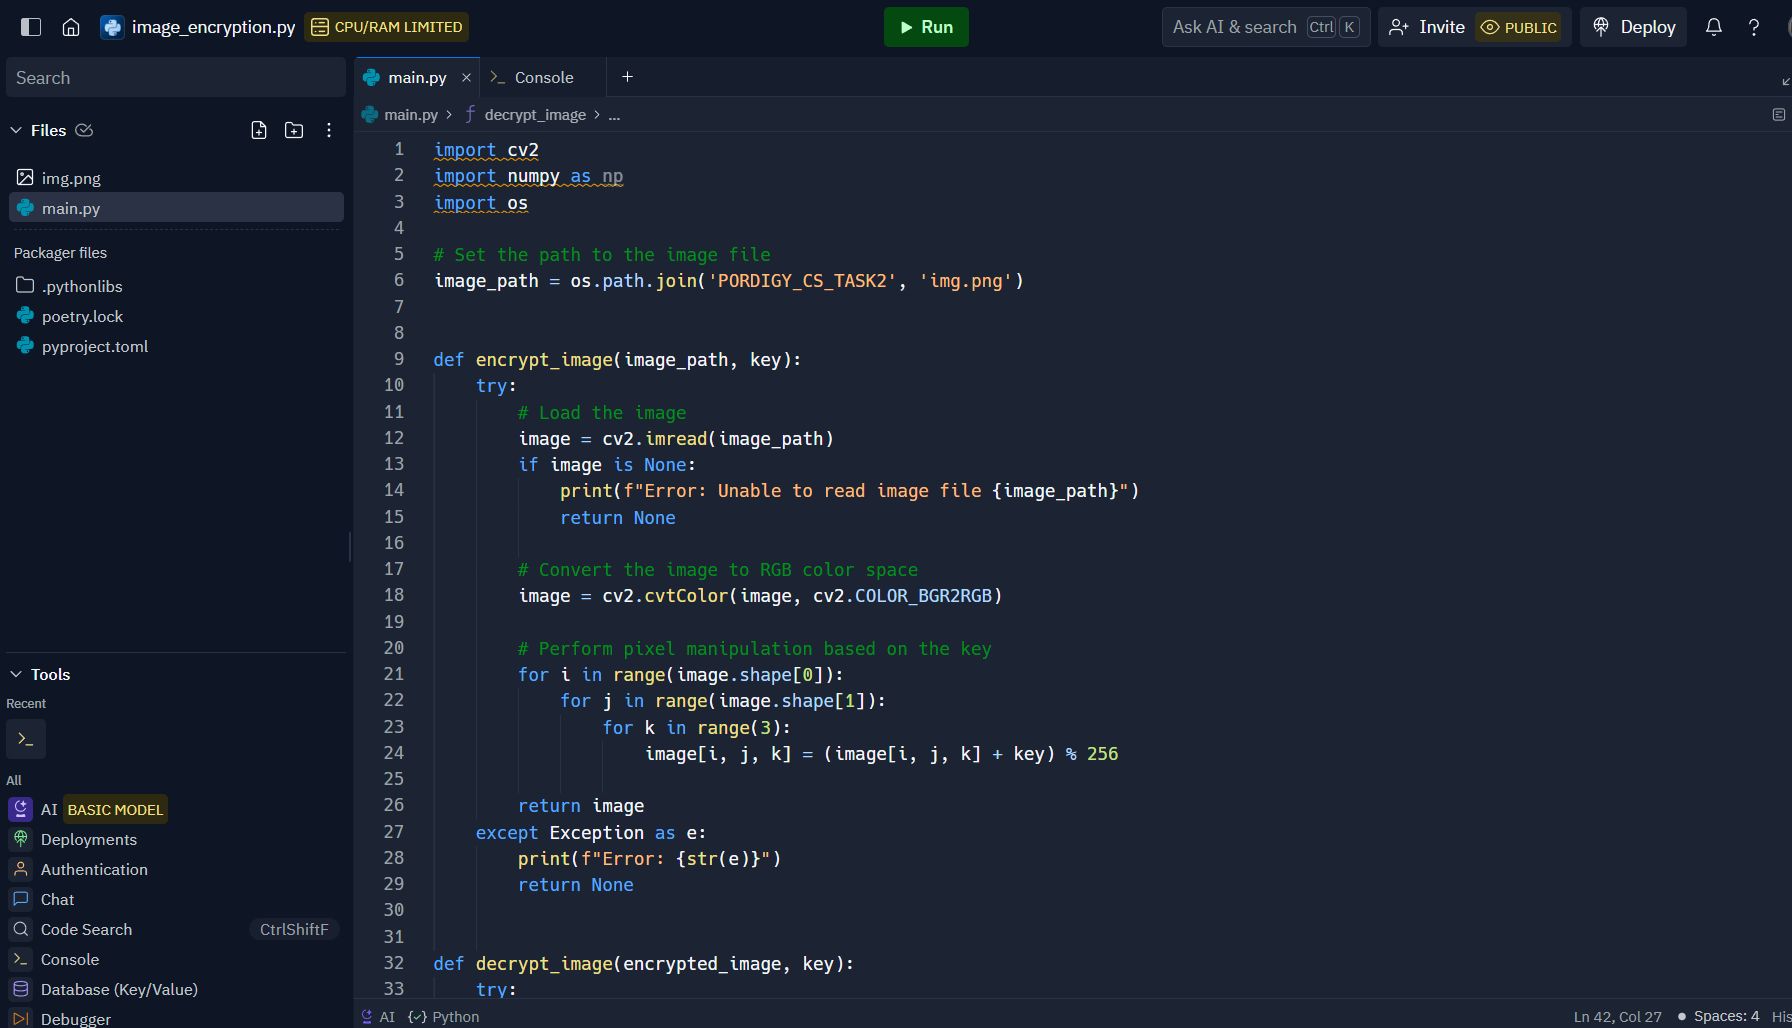Open notifications via the bell icon
The height and width of the screenshot is (1028, 1792).
(x=1713, y=27)
